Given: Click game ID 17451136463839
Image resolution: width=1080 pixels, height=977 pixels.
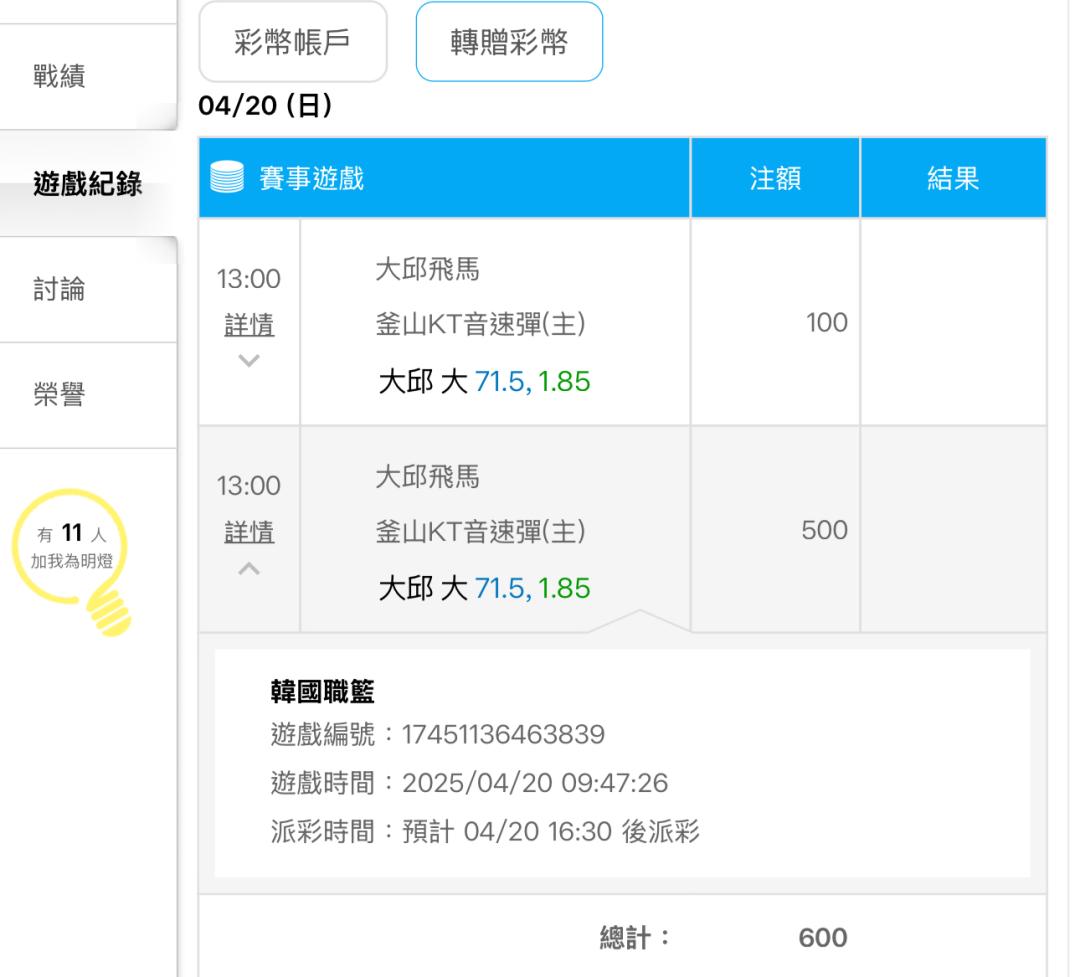Looking at the screenshot, I should click(x=503, y=734).
